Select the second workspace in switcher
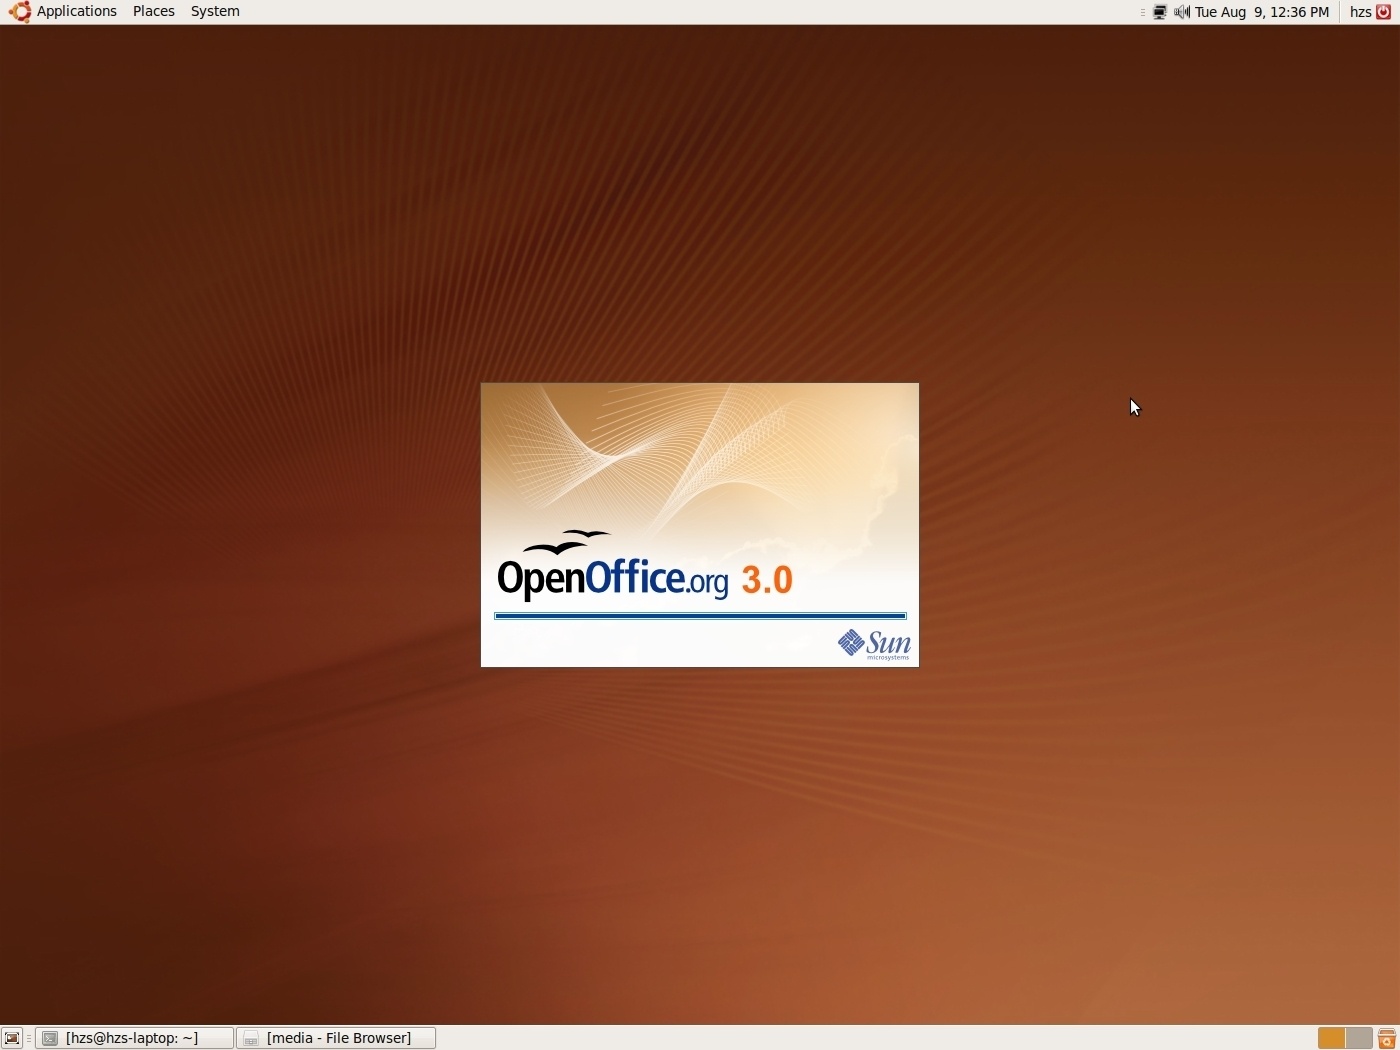 tap(1359, 1038)
